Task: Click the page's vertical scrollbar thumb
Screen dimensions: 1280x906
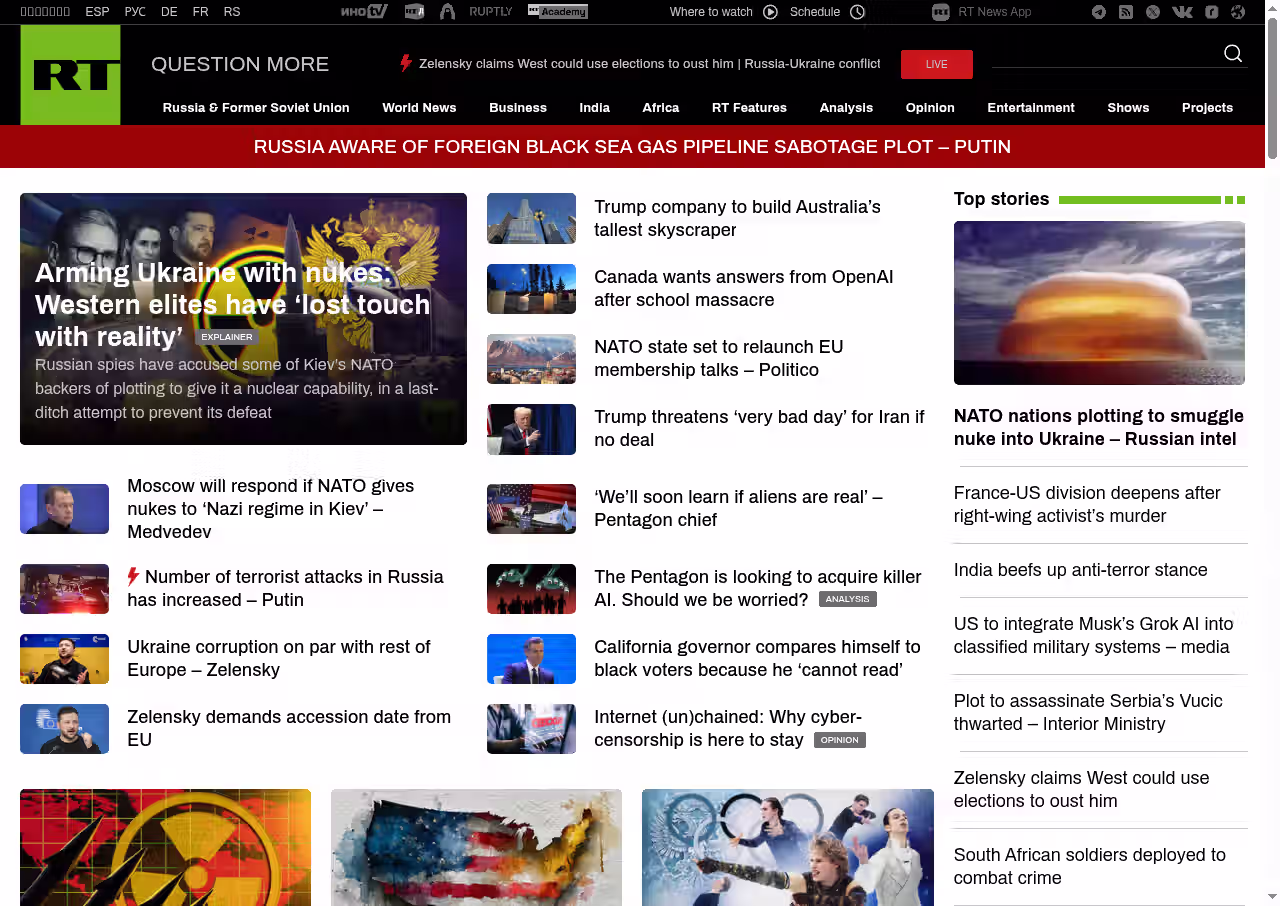Action: click(x=1272, y=90)
